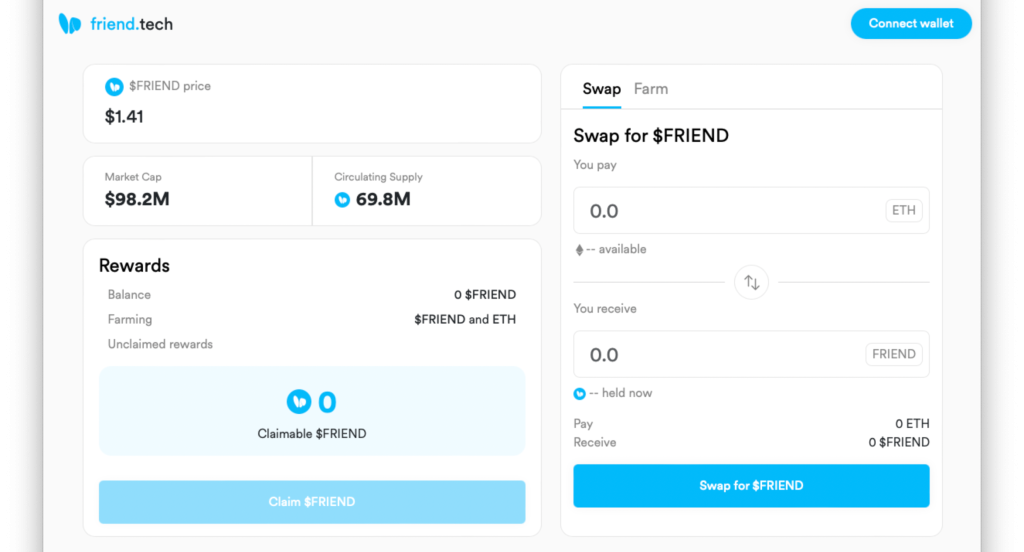Select the Swap tab
The width and height of the screenshot is (1024, 552).
pyautogui.click(x=601, y=89)
